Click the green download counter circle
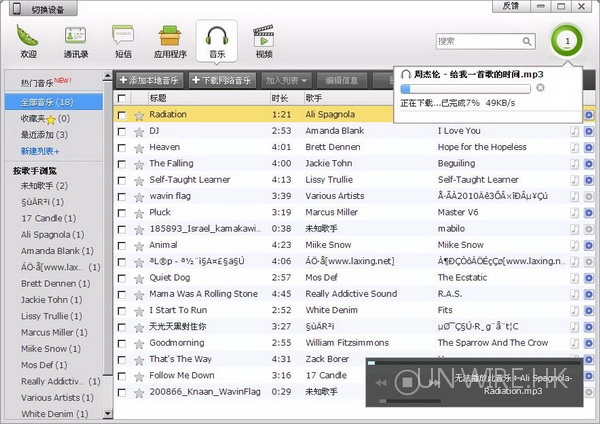Viewport: 600px width, 424px height. [567, 42]
